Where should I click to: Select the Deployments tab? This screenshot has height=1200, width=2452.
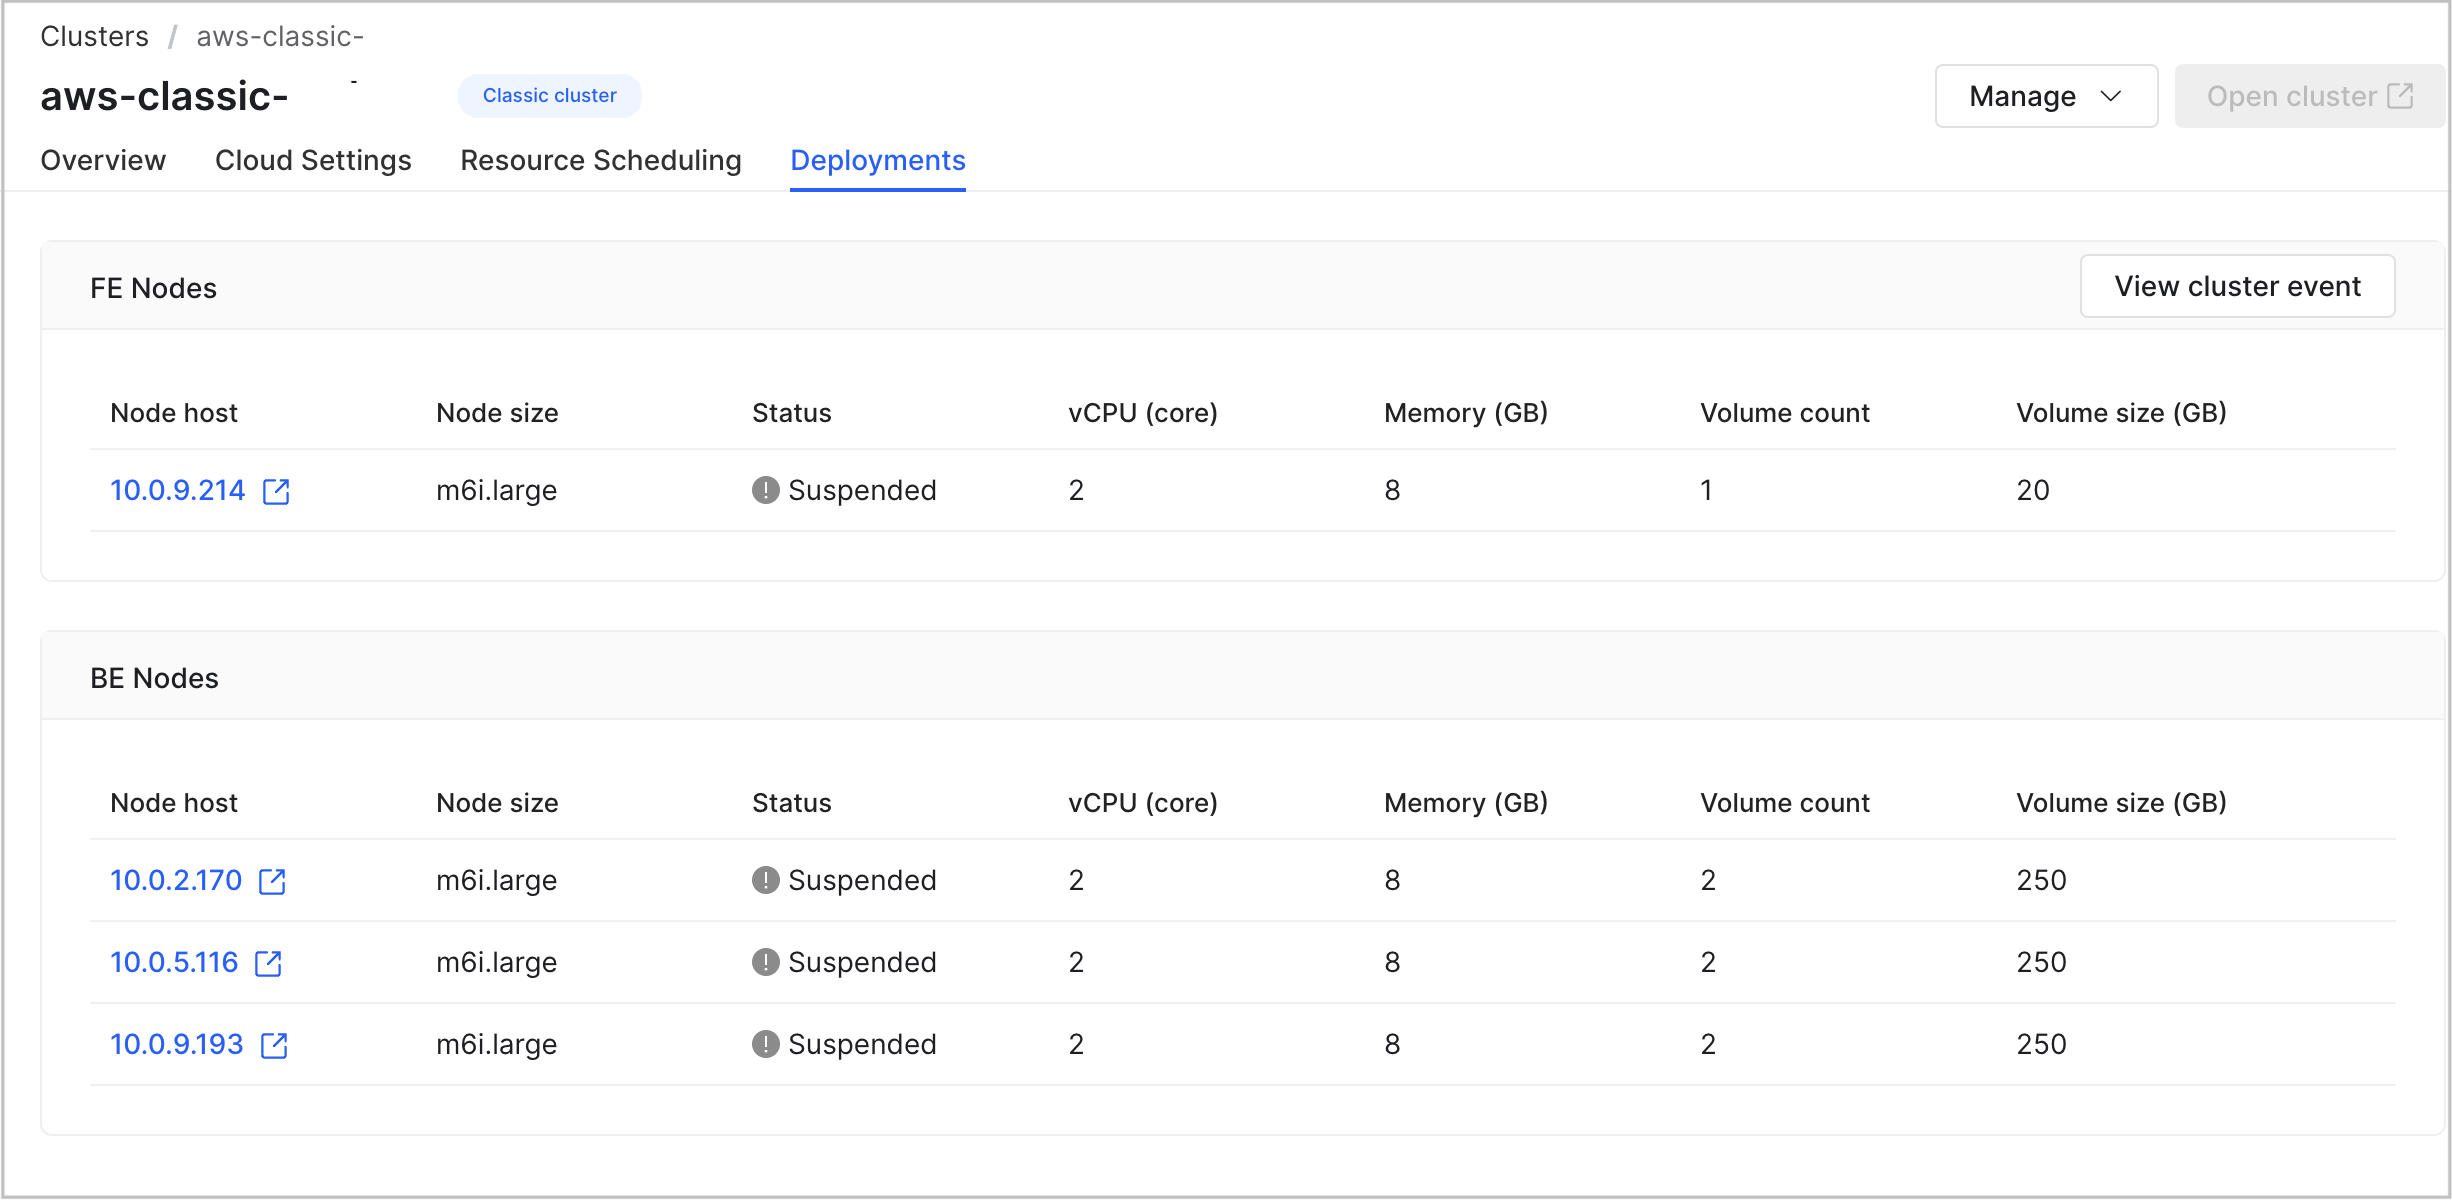coord(878,160)
